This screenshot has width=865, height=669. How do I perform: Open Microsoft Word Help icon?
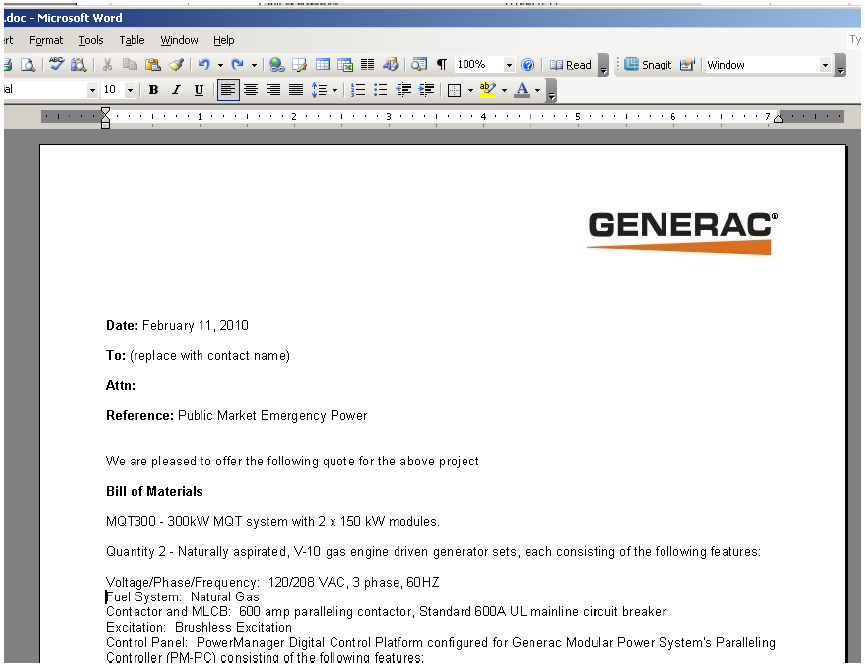click(x=527, y=65)
